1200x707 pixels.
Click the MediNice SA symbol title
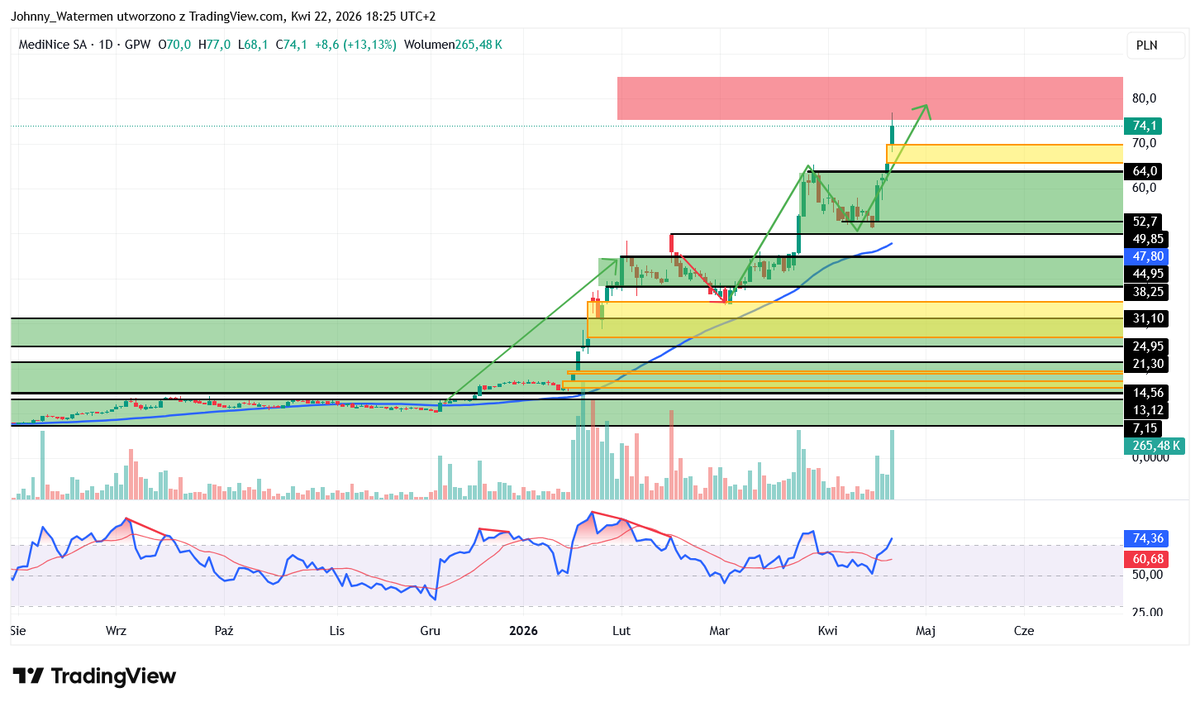click(x=52, y=45)
